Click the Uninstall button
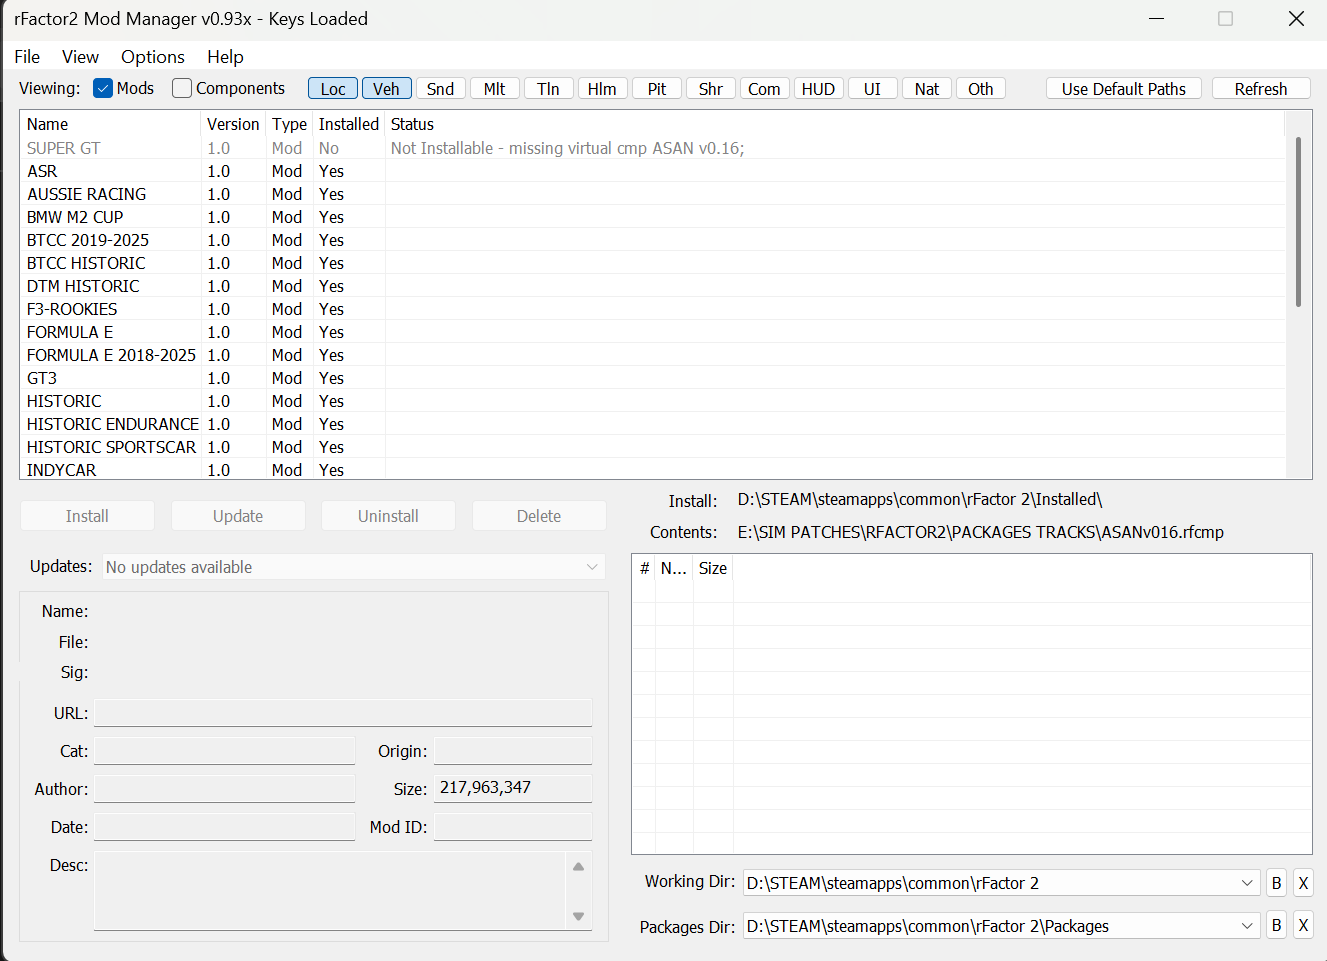 pyautogui.click(x=388, y=516)
